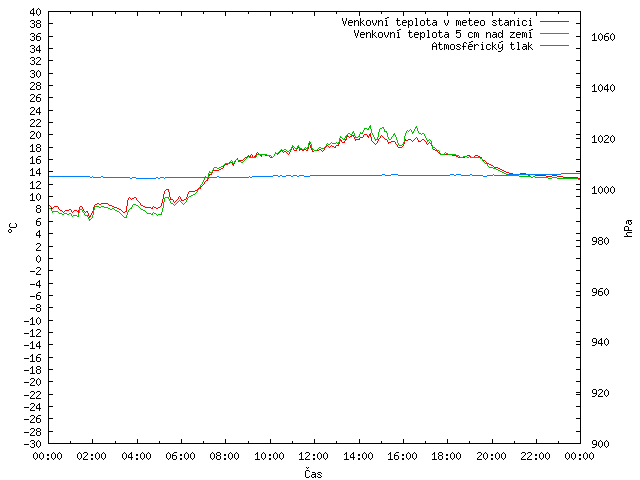The image size is (640, 480).
Task: Click the pressure axis label '920'
Action: (600, 393)
